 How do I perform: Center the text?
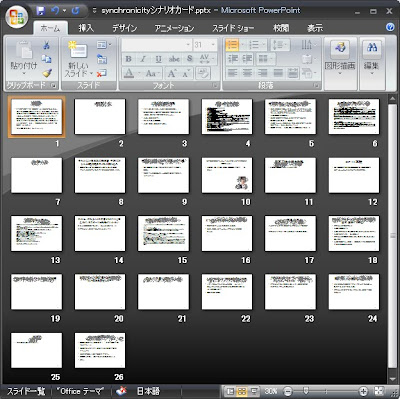coord(247,73)
